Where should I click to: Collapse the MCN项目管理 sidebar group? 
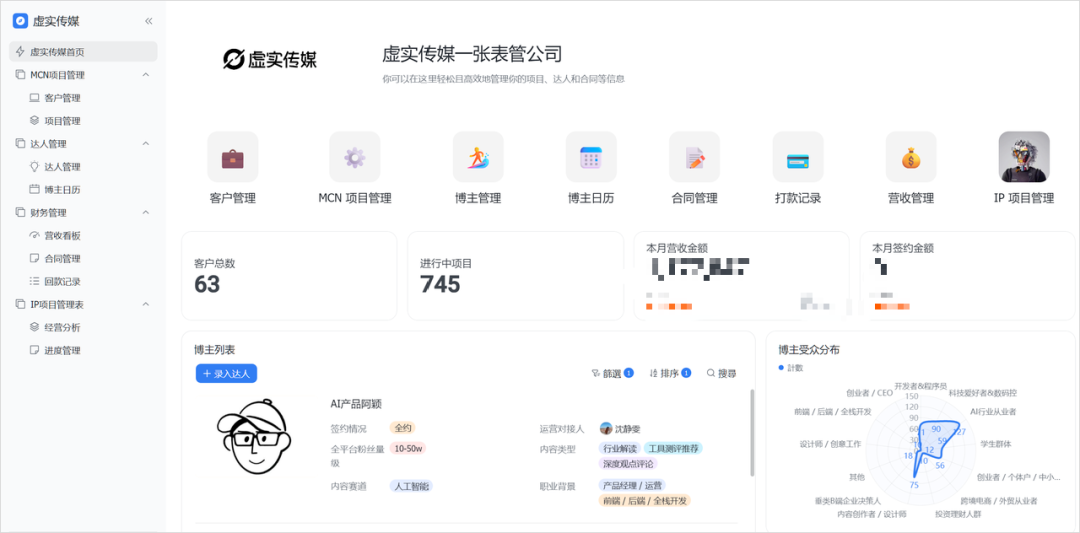pyautogui.click(x=145, y=75)
